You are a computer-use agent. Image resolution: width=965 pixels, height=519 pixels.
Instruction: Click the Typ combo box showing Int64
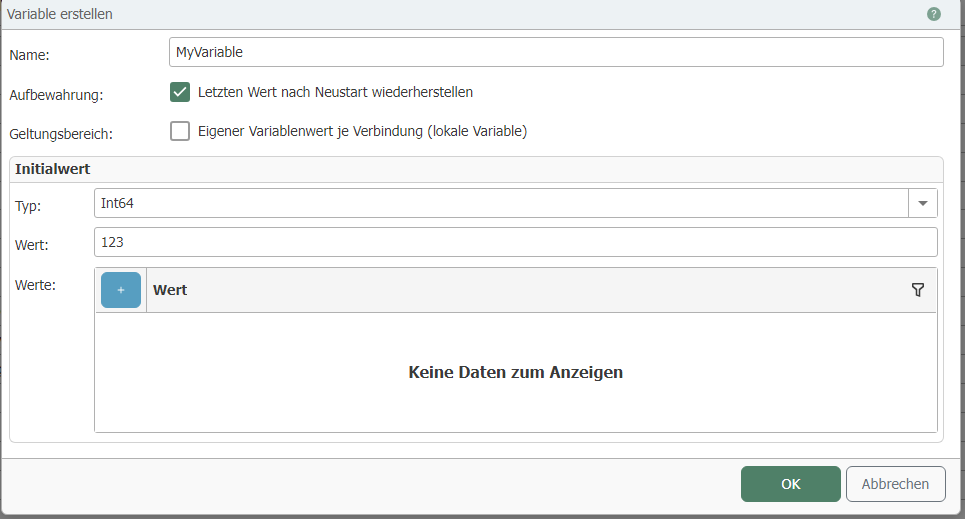coord(500,203)
